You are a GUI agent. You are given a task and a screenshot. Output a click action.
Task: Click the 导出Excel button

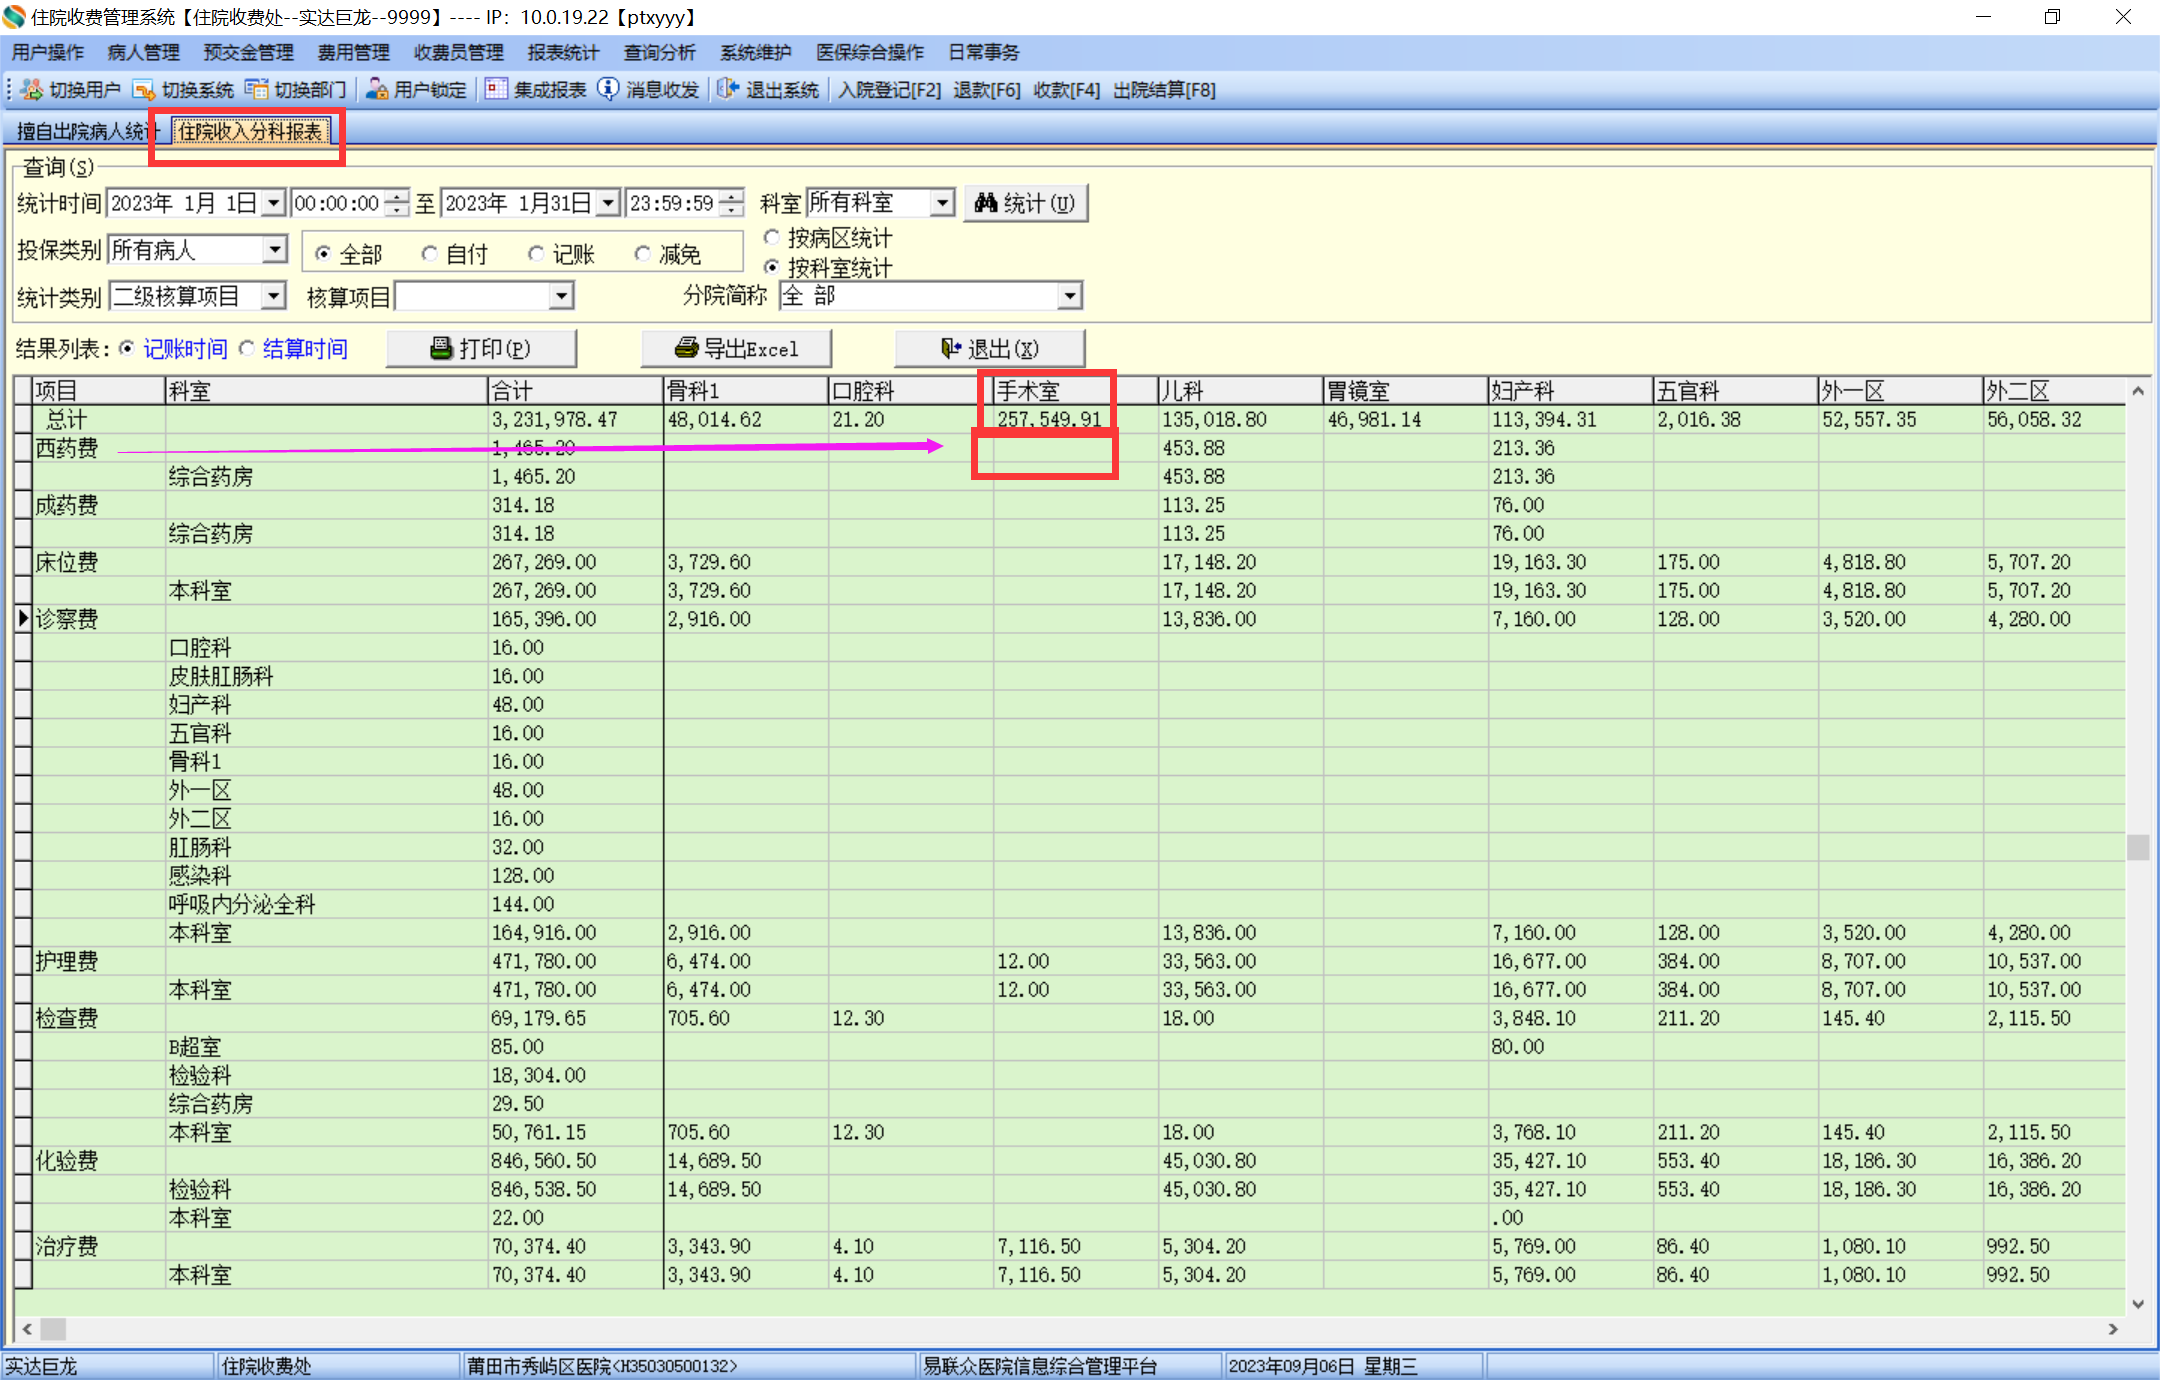tap(737, 349)
